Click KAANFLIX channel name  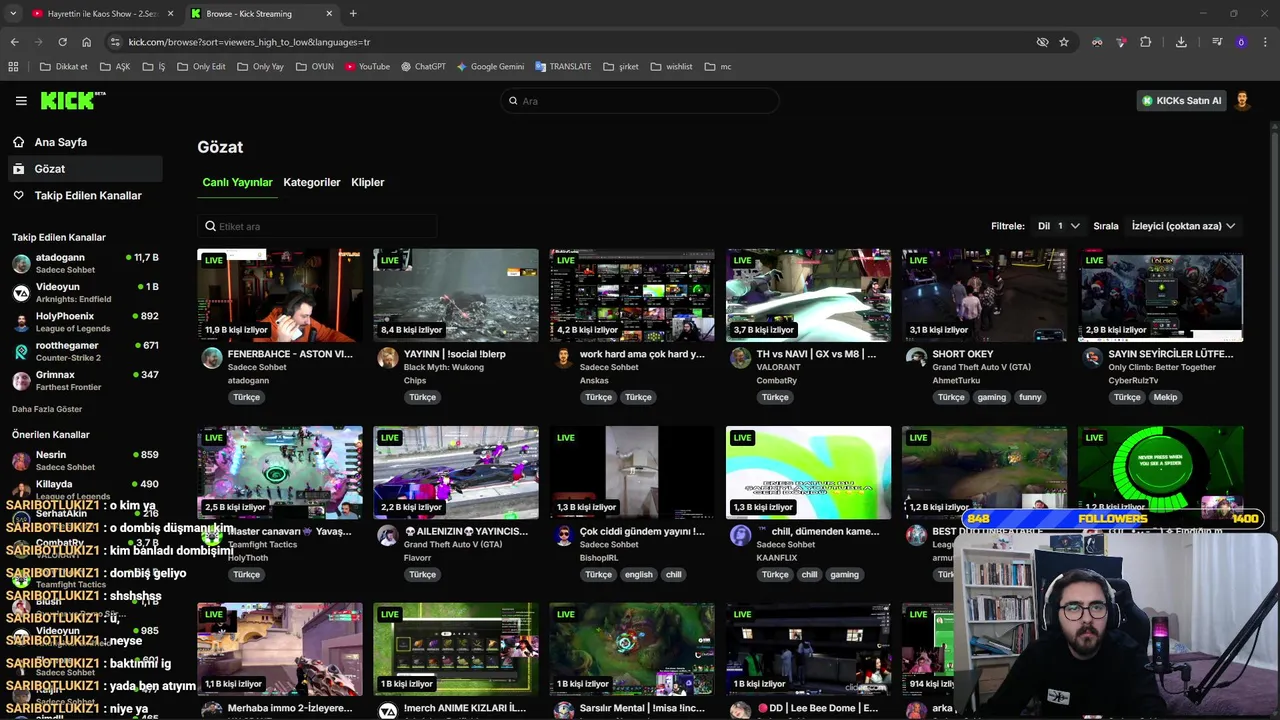[778, 558]
